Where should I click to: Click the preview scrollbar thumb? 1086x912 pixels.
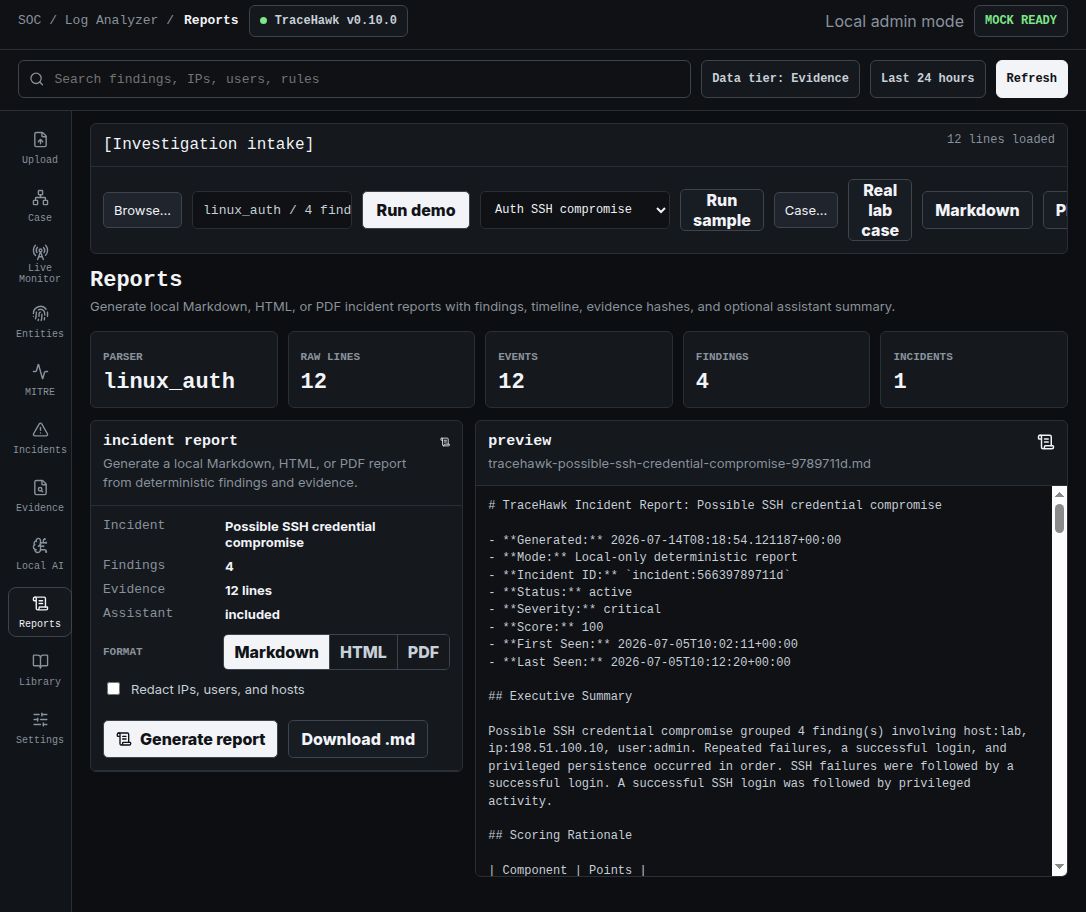(1059, 518)
